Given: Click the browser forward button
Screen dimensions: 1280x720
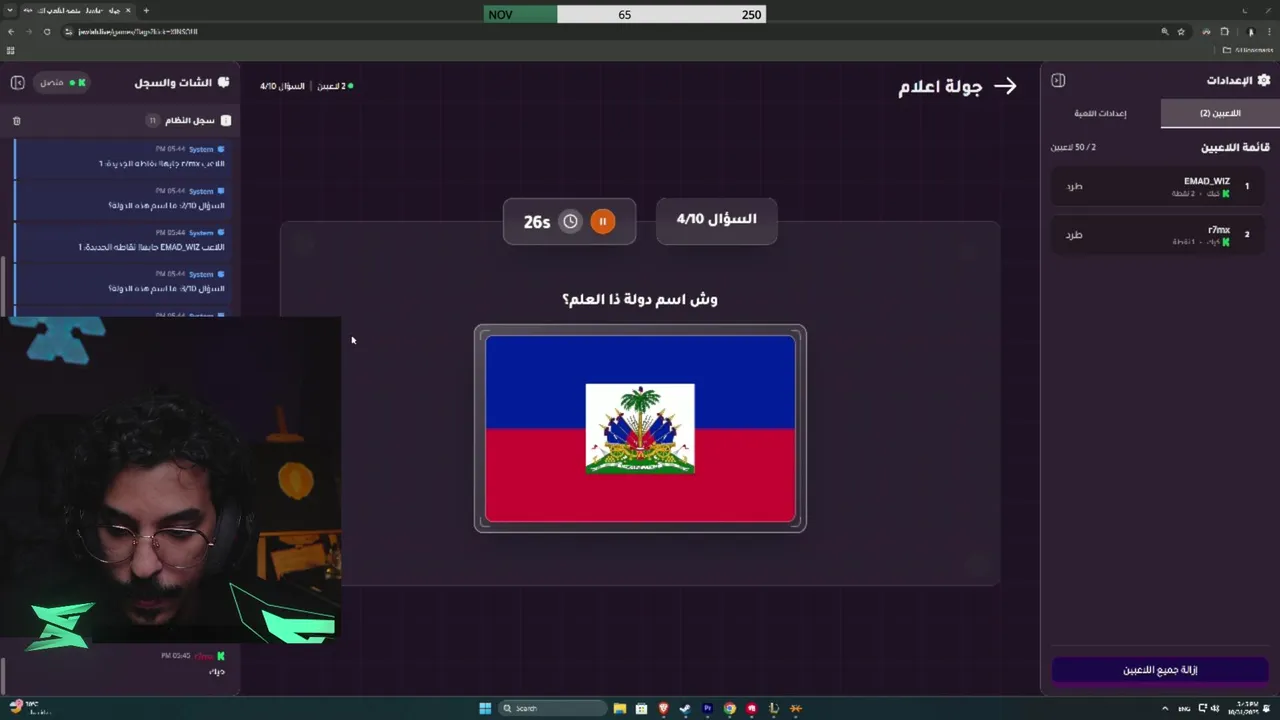Looking at the screenshot, I should 29,31.
